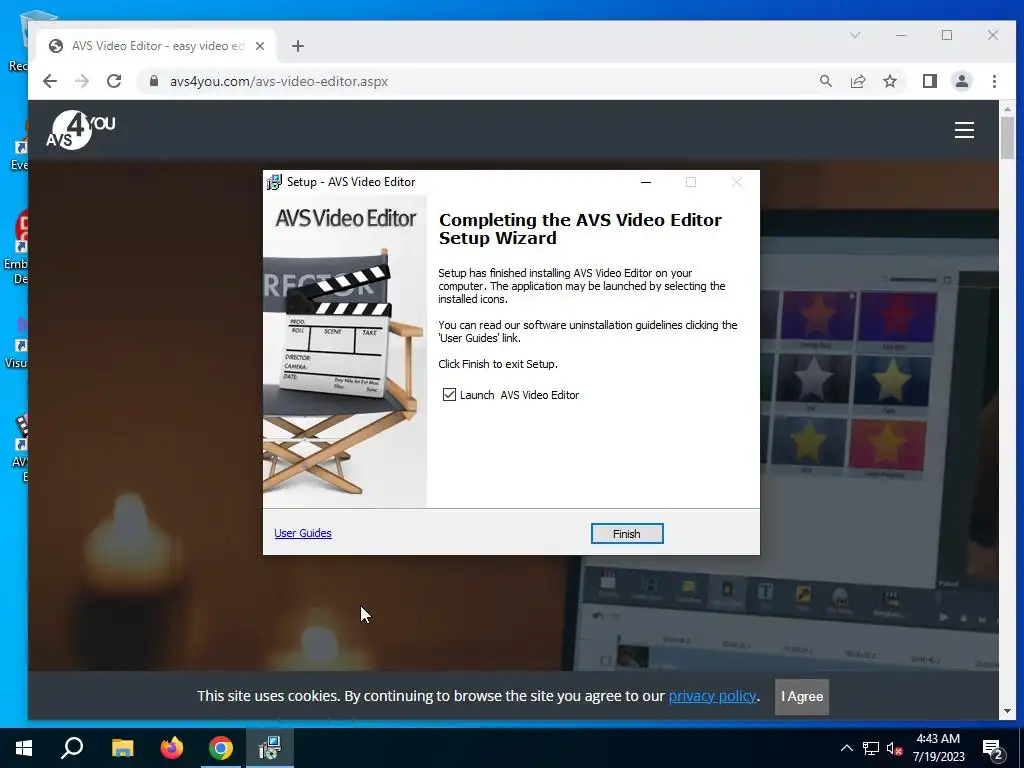
Task: Switch to Chrome in the taskbar
Action: tap(221, 748)
